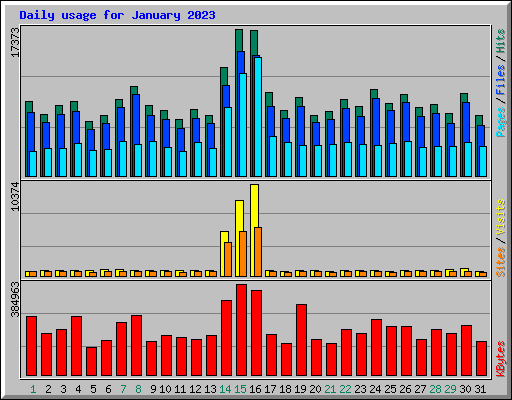Image resolution: width=512 pixels, height=400 pixels.
Task: Click day 27 on the x-axis
Action: (420, 389)
